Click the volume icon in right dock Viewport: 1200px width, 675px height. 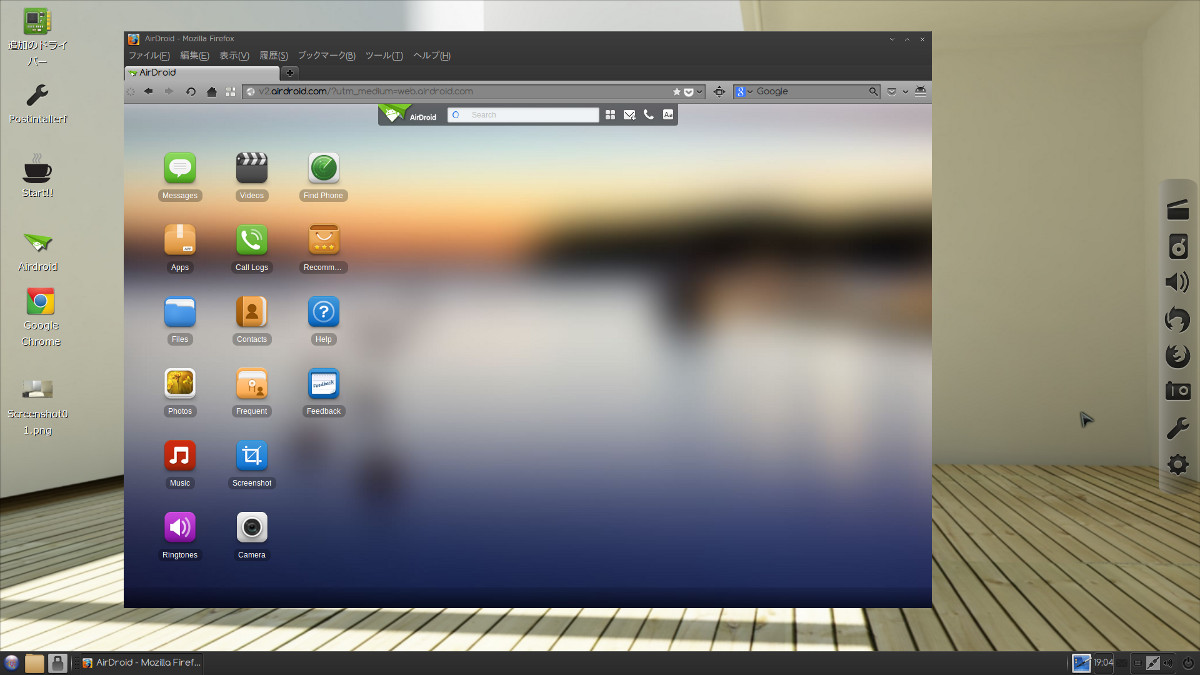[x=1178, y=282]
